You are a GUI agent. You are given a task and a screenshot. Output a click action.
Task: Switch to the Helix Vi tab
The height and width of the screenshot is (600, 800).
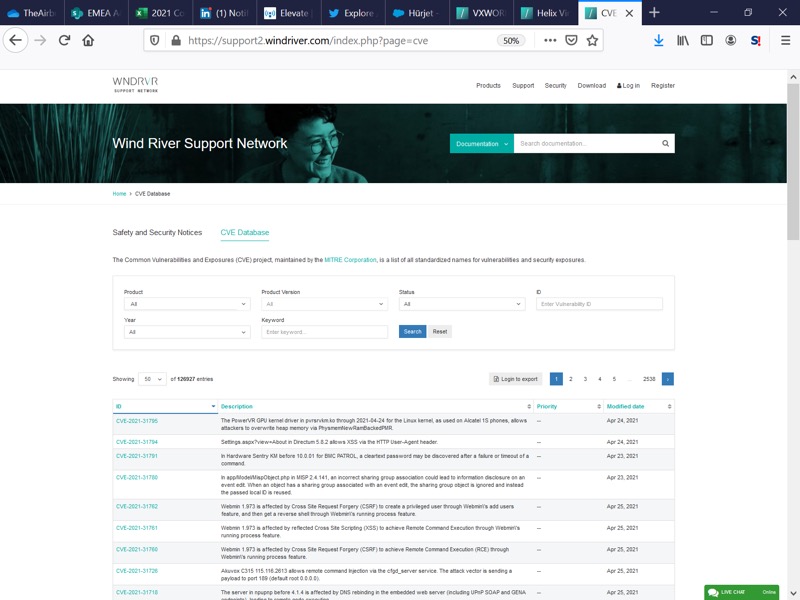pos(546,13)
